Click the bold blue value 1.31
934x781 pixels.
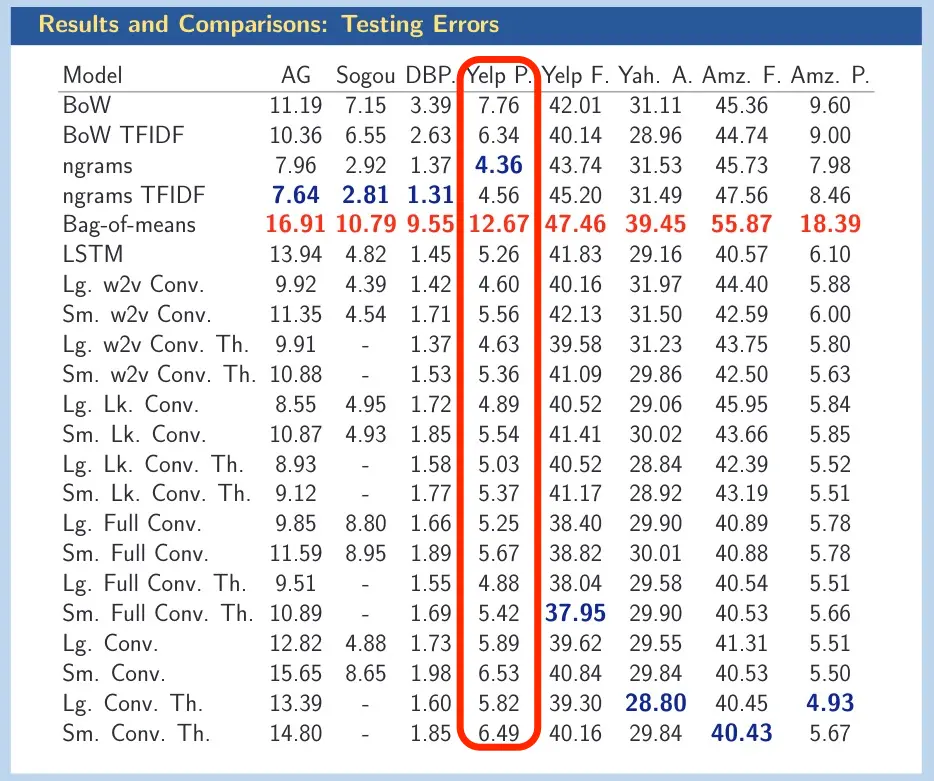pyautogui.click(x=430, y=195)
